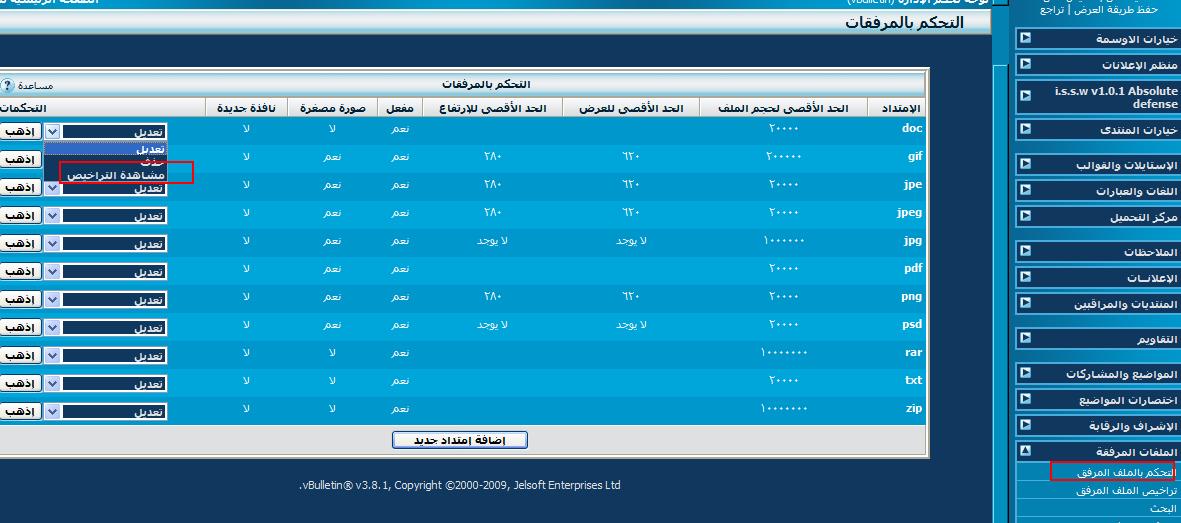Collapse the الملفات المرفقة sidebar section
This screenshot has width=1181, height=523.
(1025, 452)
